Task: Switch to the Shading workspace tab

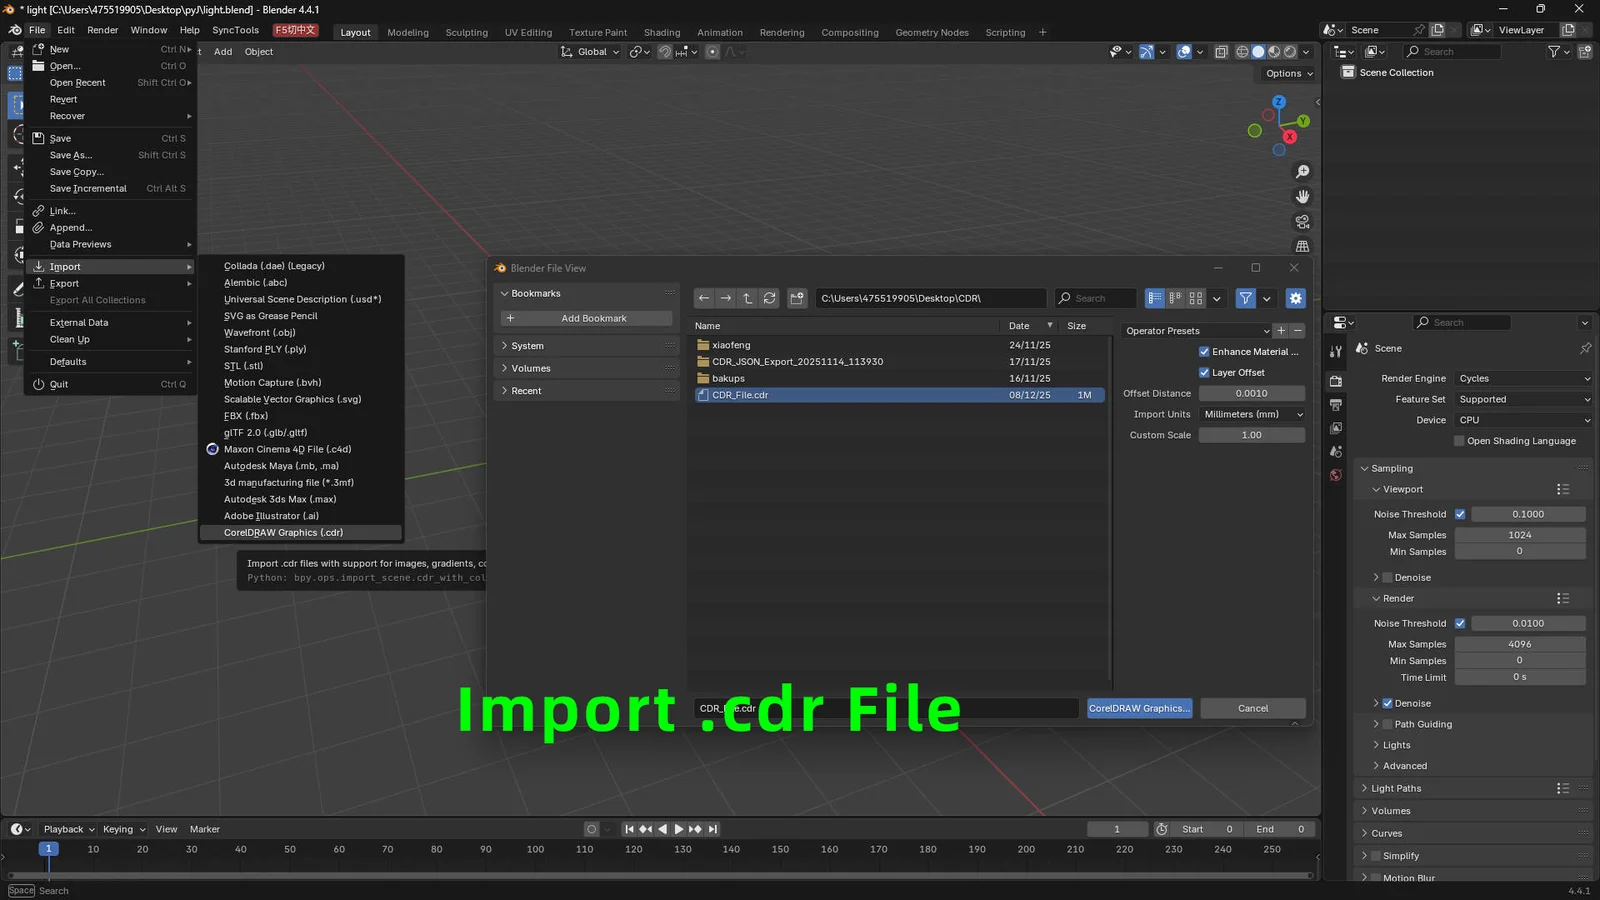Action: pos(662,32)
